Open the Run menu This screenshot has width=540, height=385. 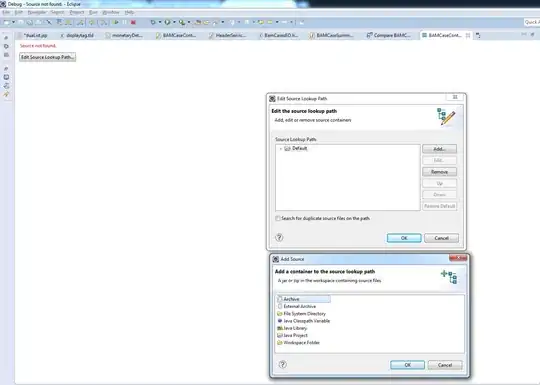(93, 12)
